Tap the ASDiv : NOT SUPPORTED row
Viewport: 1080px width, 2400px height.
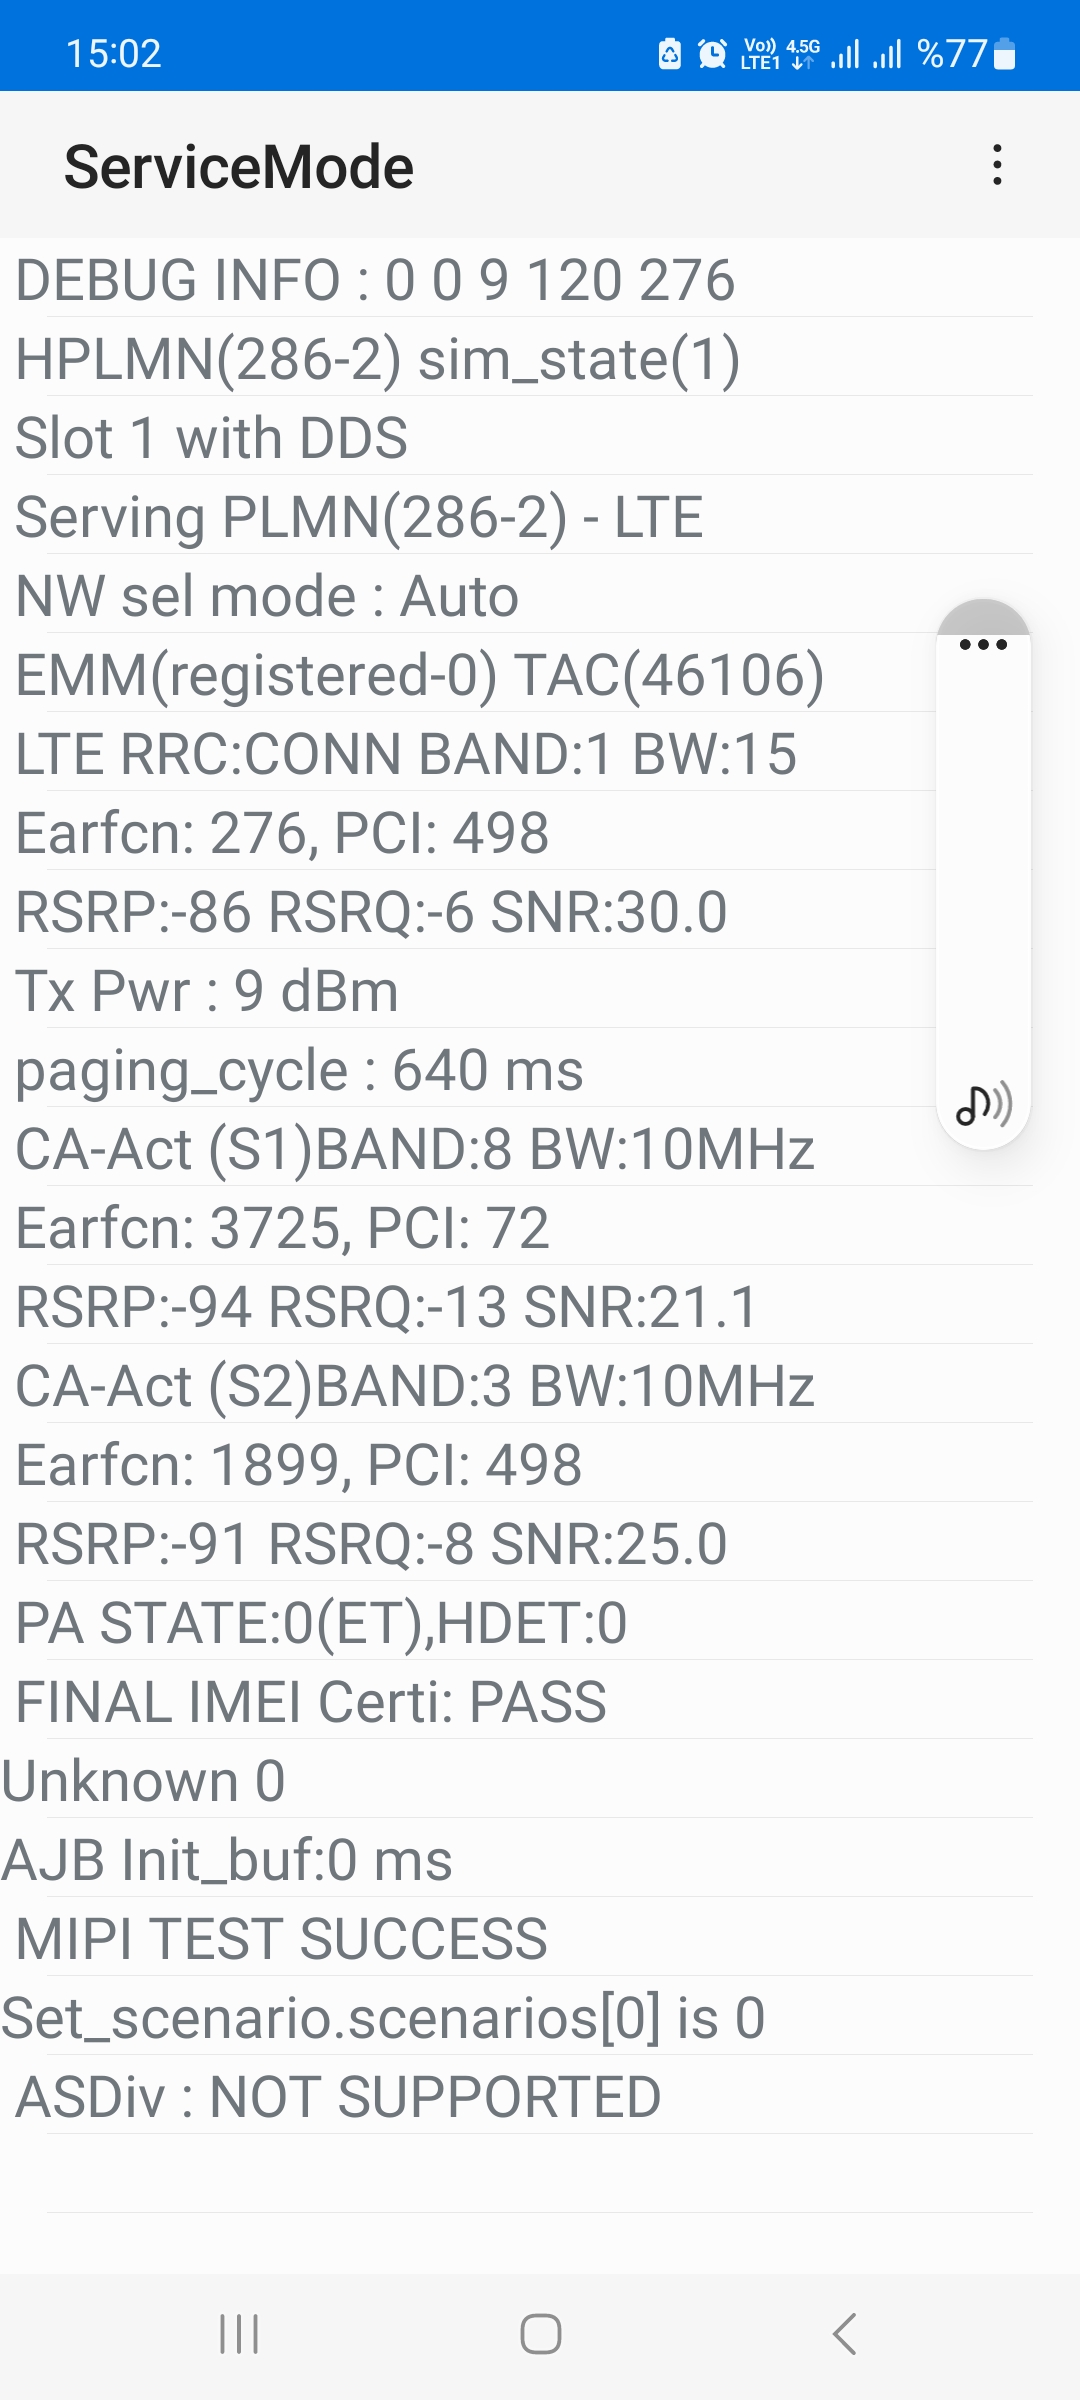[516, 2096]
